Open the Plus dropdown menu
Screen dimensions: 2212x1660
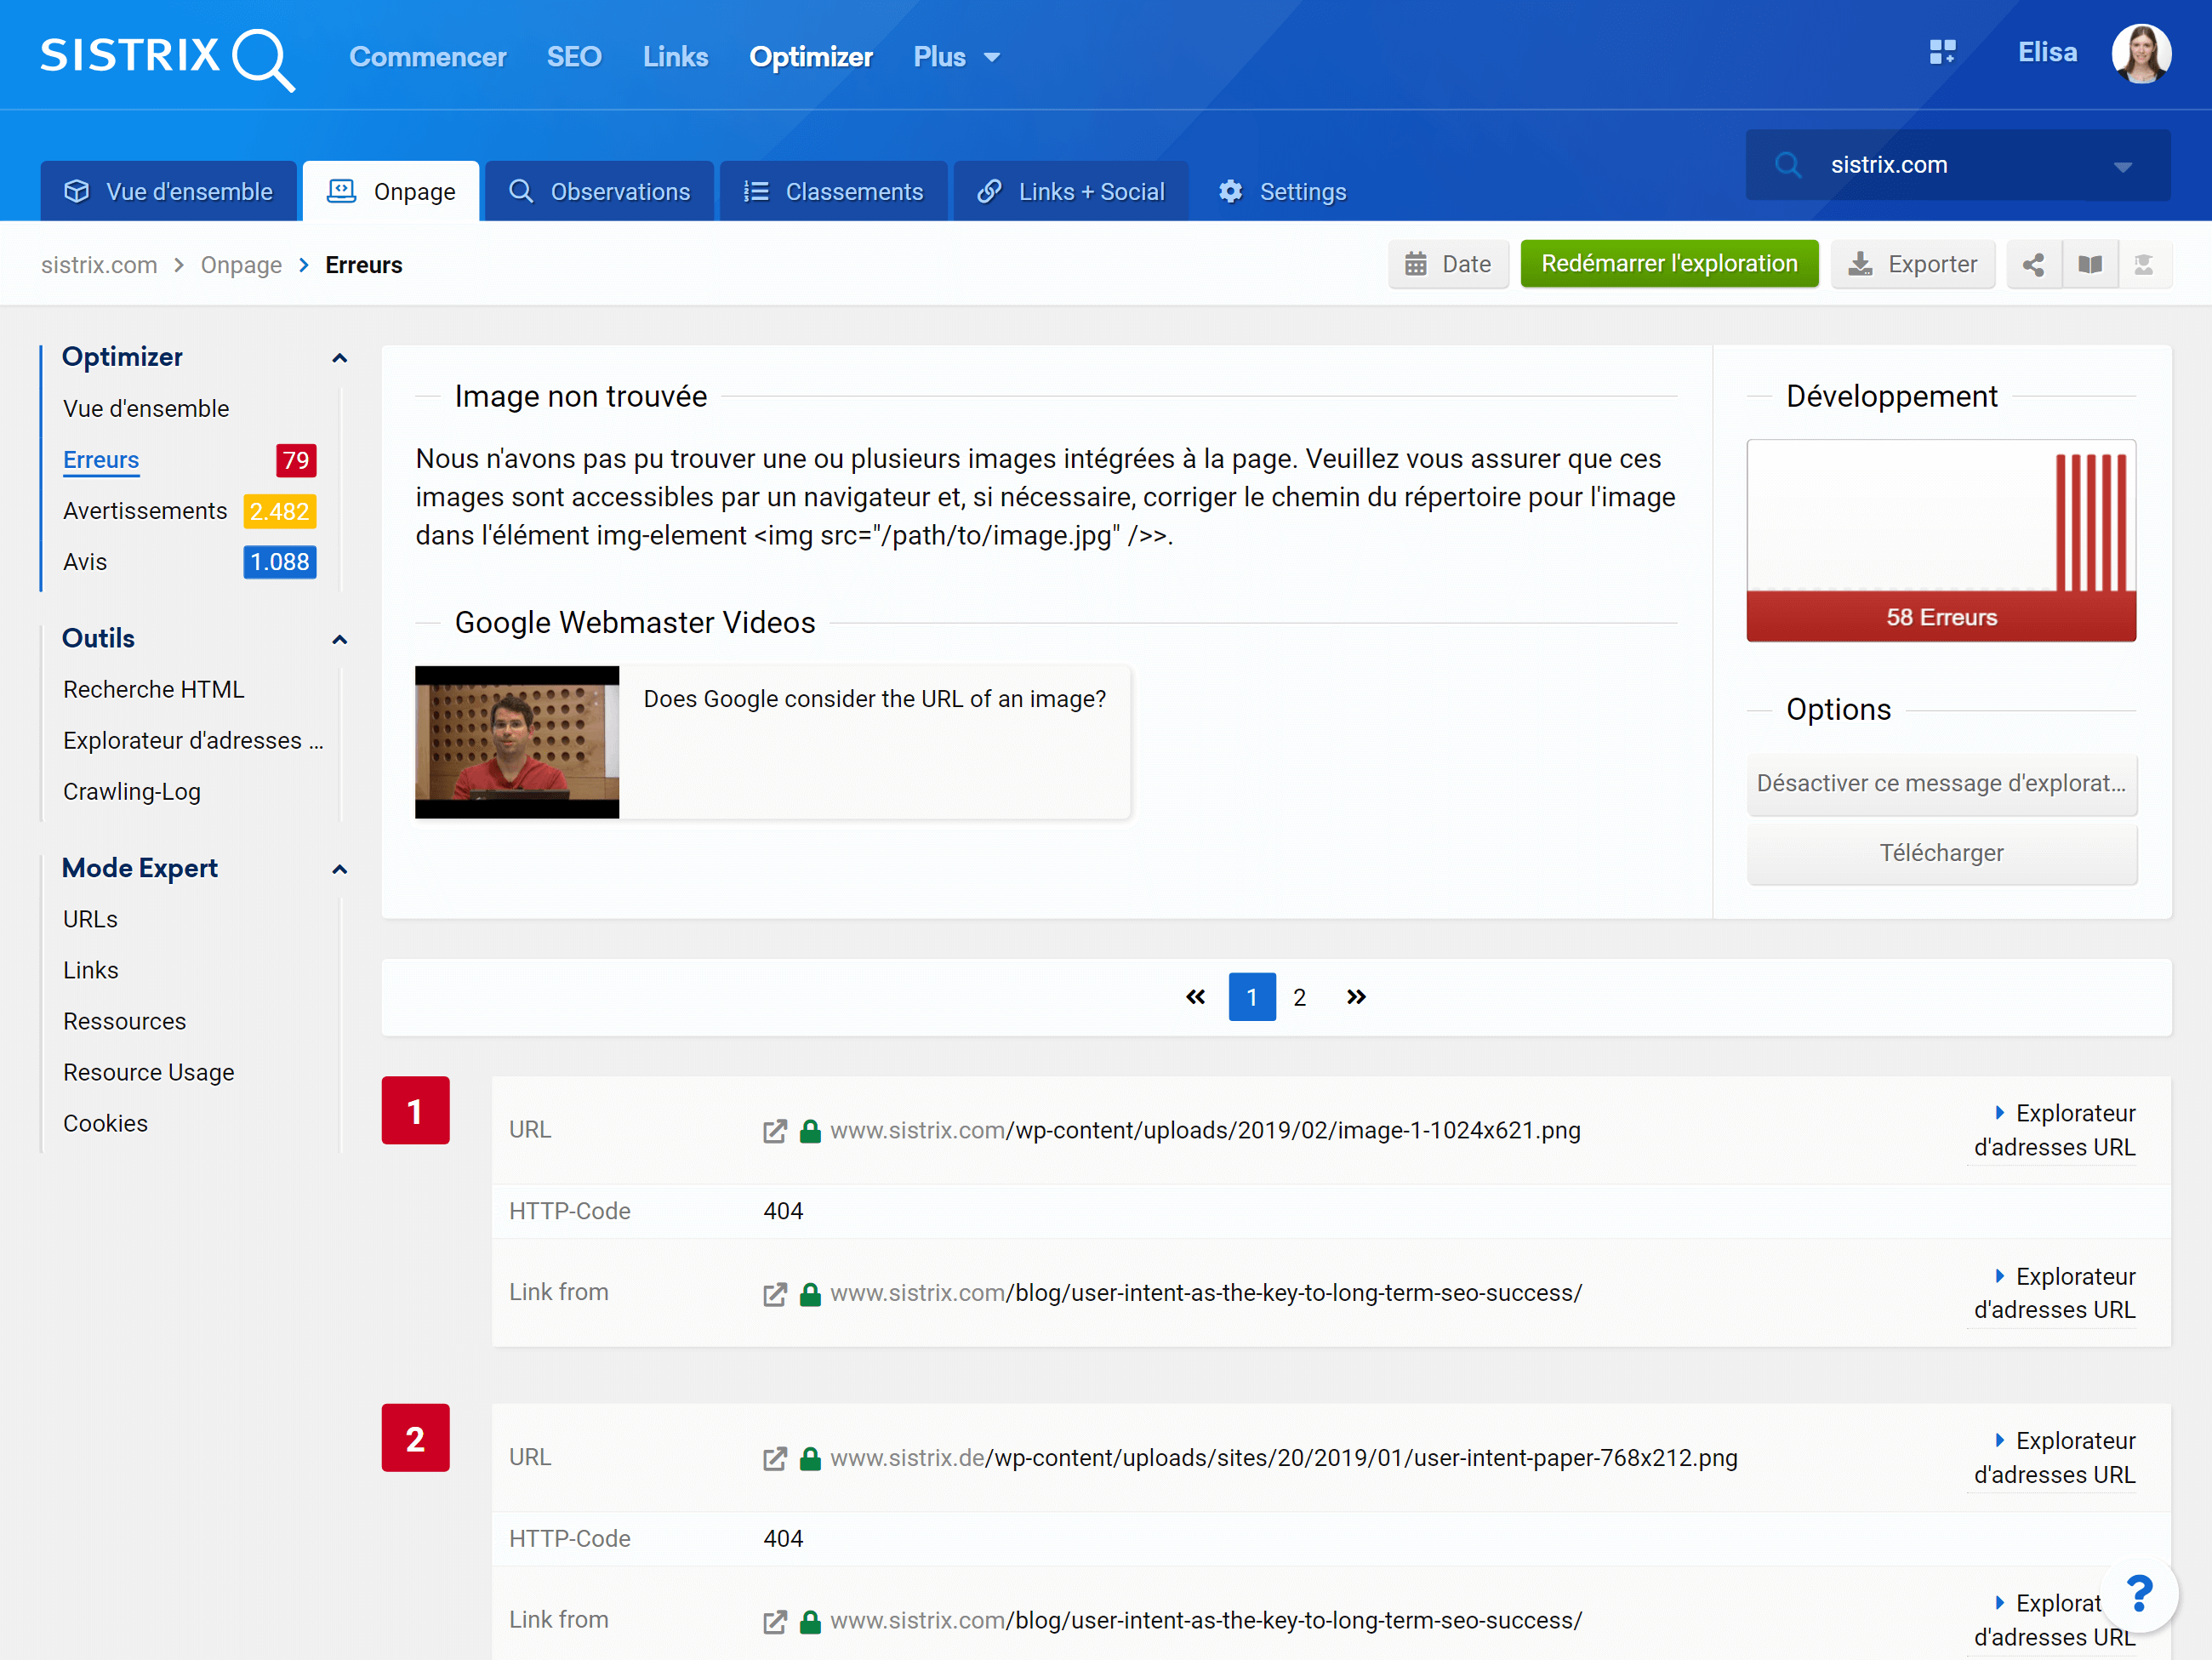point(956,57)
